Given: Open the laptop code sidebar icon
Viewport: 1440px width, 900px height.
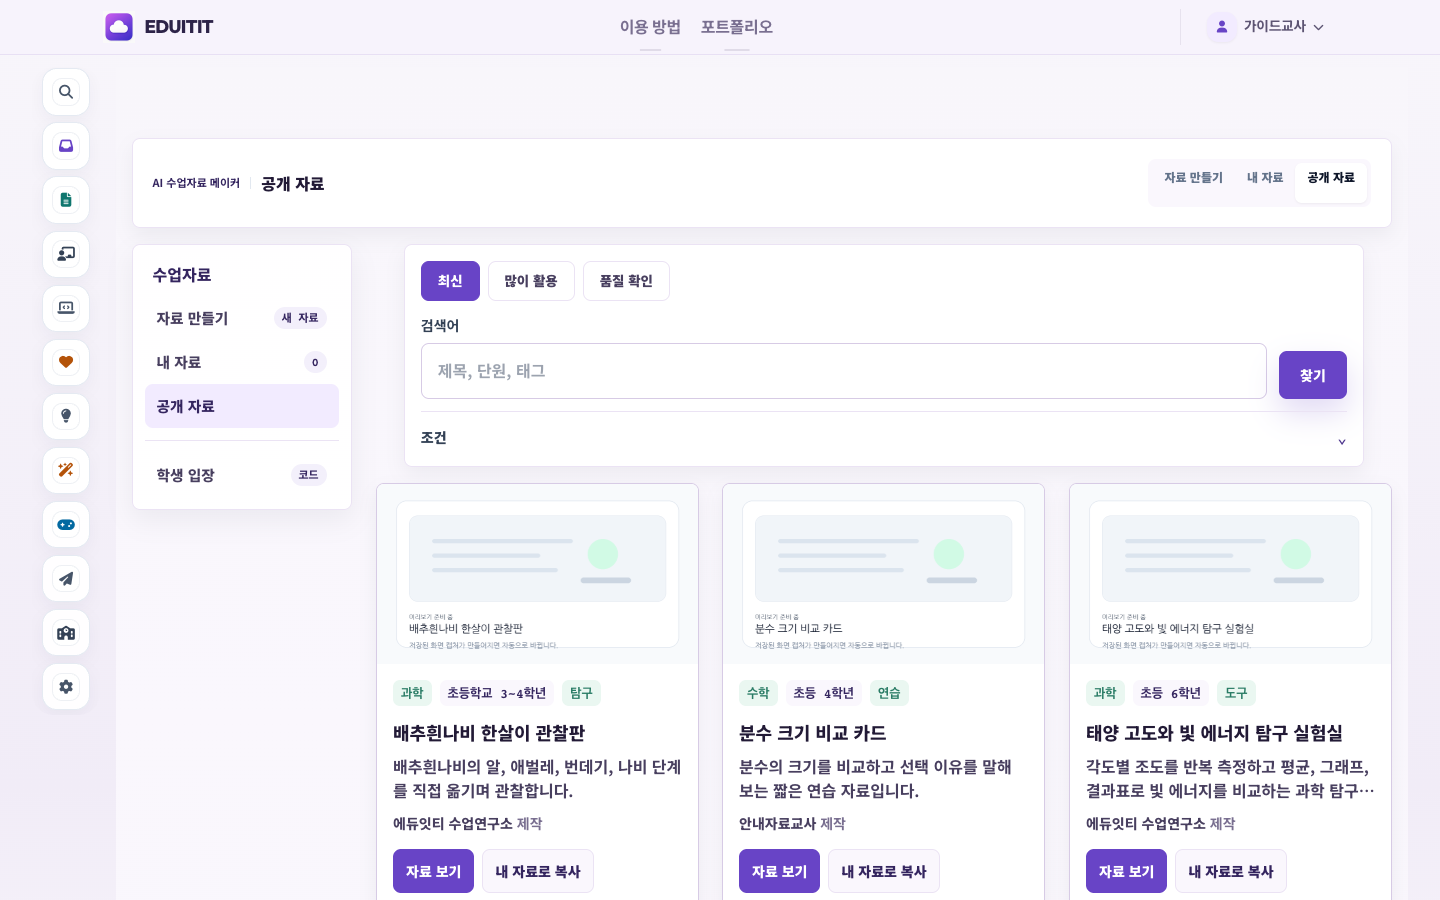Looking at the screenshot, I should pyautogui.click(x=66, y=308).
